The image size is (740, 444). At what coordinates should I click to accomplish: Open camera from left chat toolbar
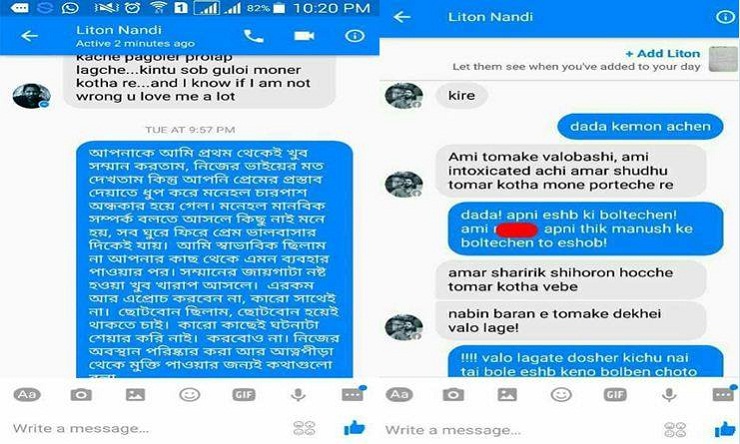(81, 394)
